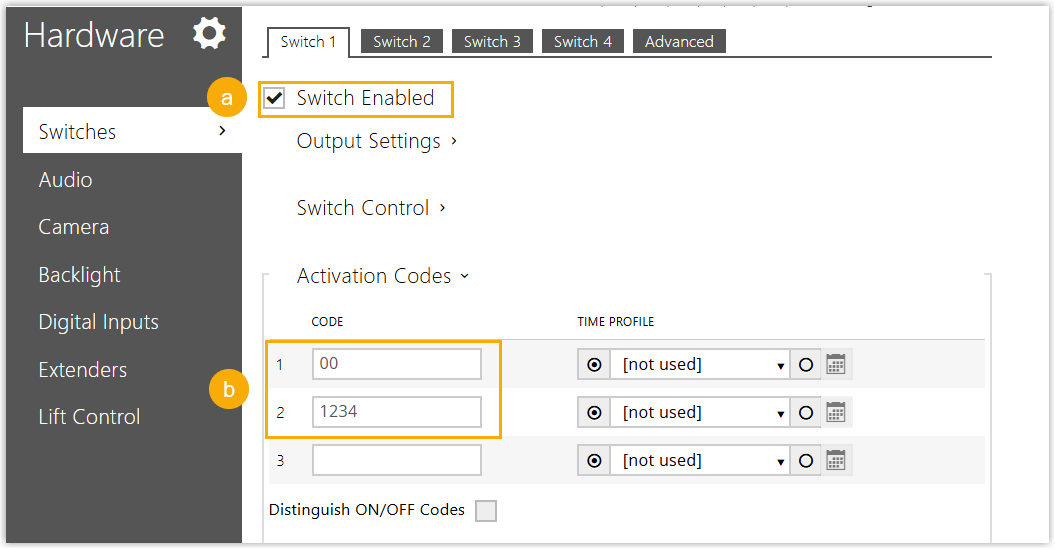
Task: Open Lift Control in sidebar
Action: coord(89,417)
